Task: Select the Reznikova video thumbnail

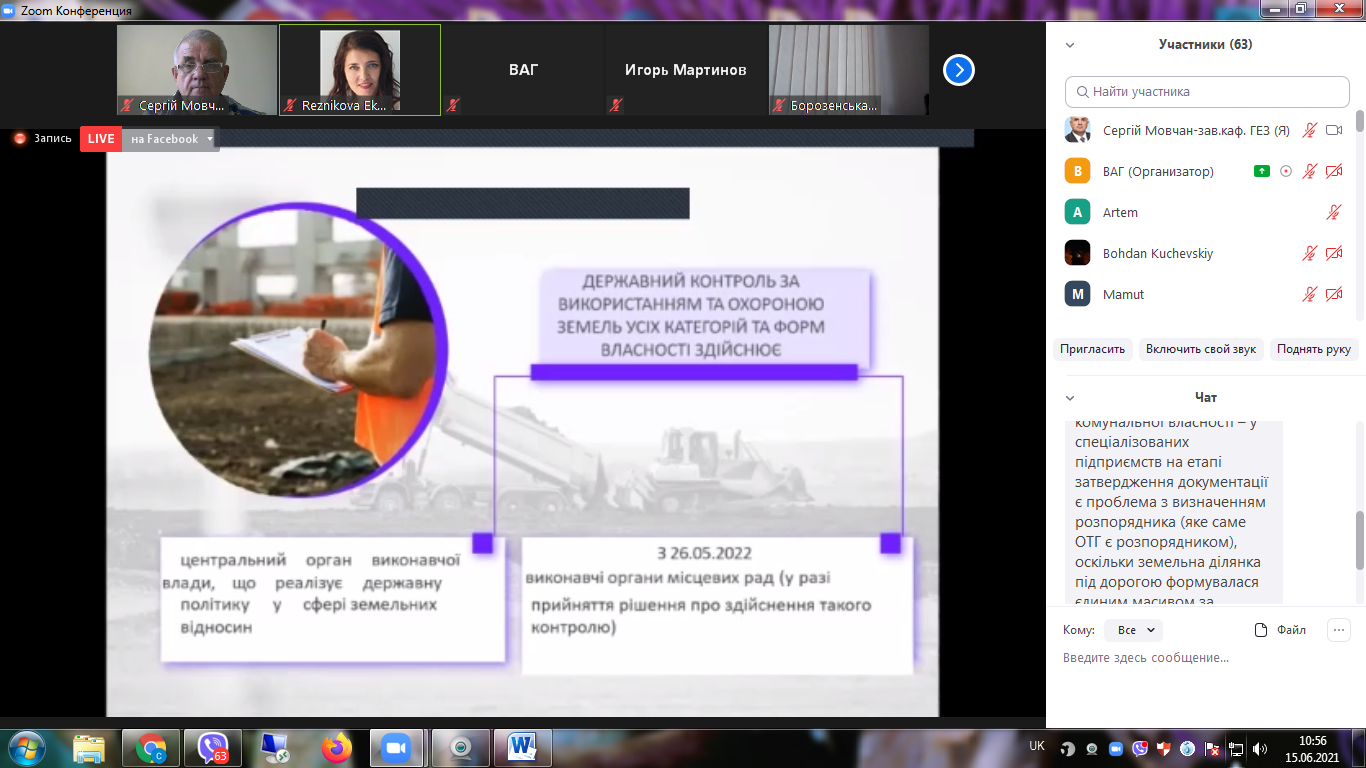Action: pyautogui.click(x=360, y=68)
